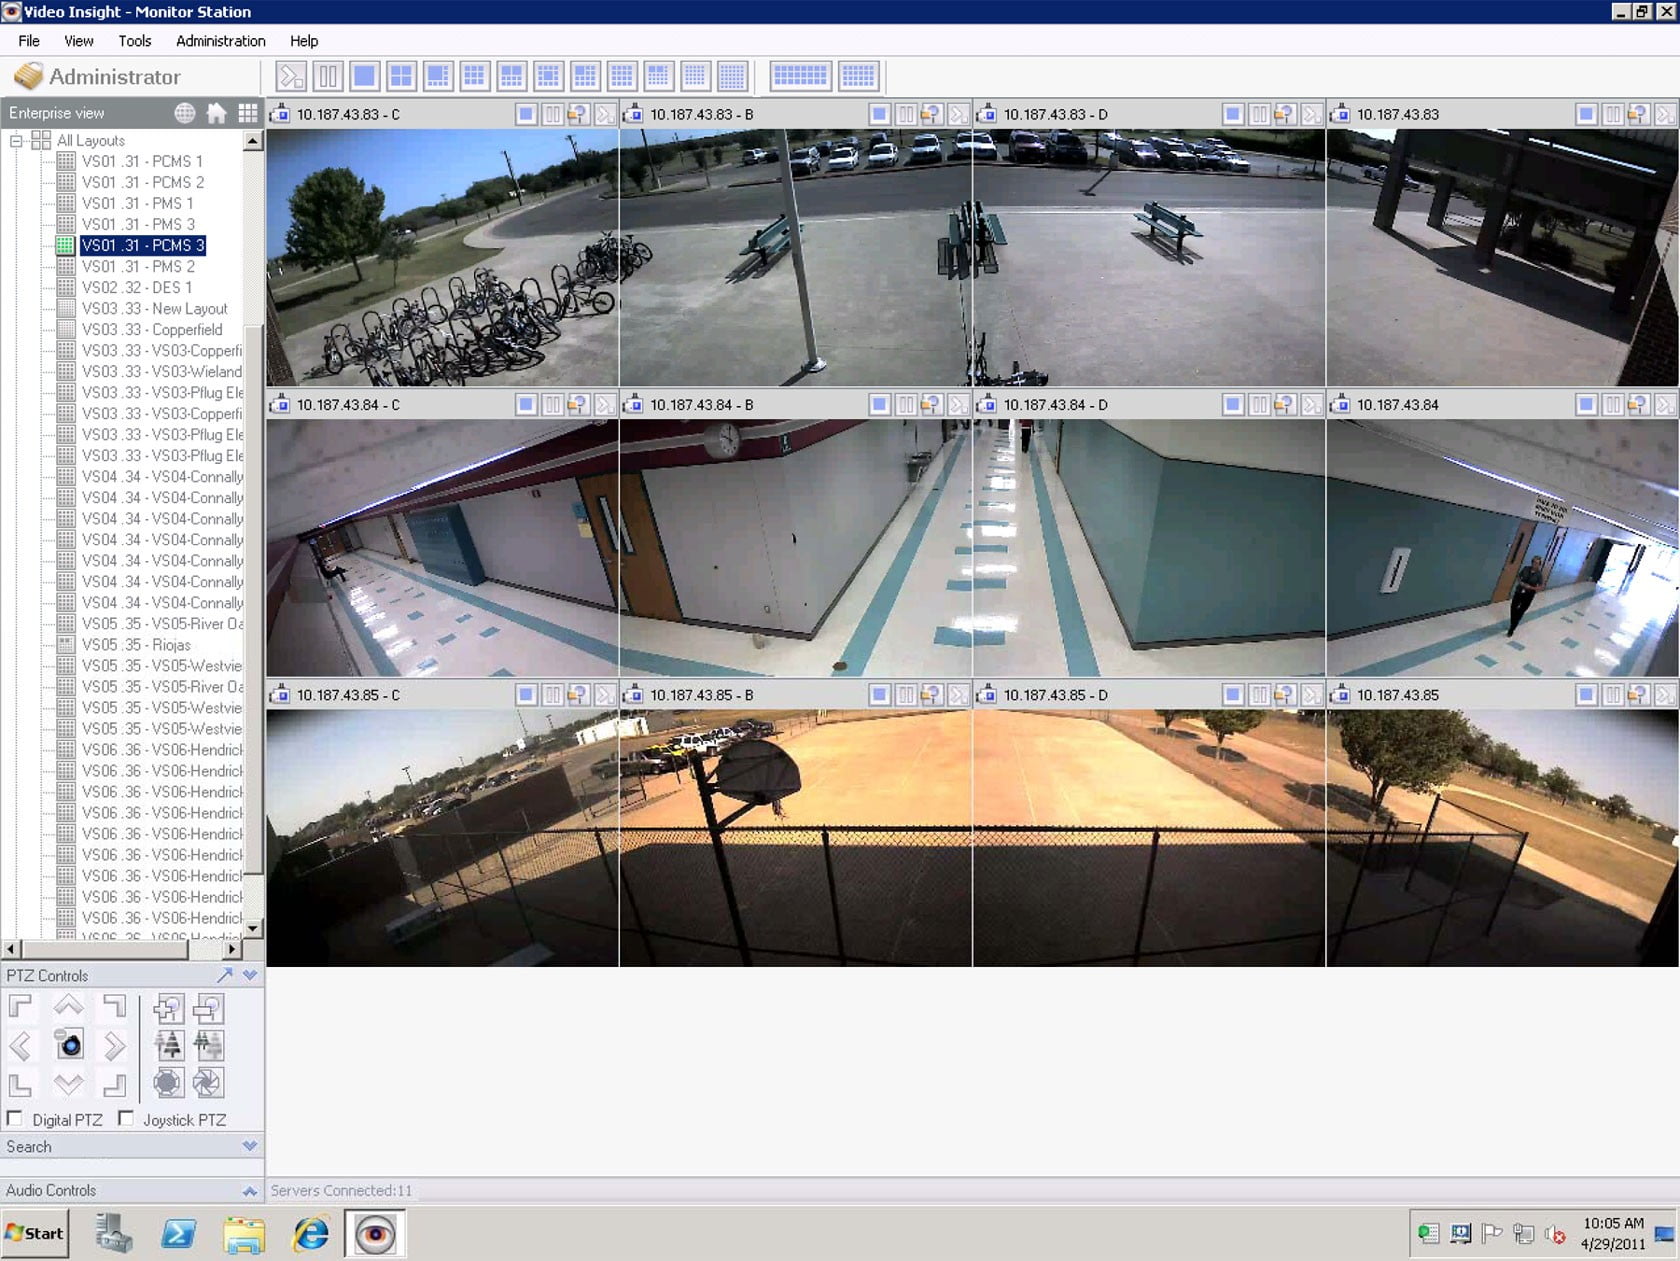Expand the Search panel

pos(250,1146)
